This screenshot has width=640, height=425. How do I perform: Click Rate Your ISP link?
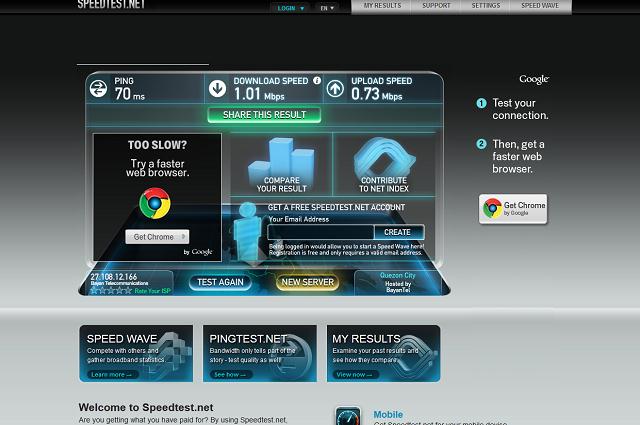[152, 291]
